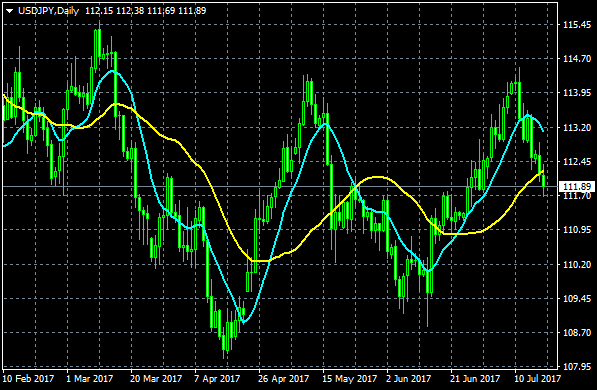Click the 10 Jul 2017 date label

(538, 379)
